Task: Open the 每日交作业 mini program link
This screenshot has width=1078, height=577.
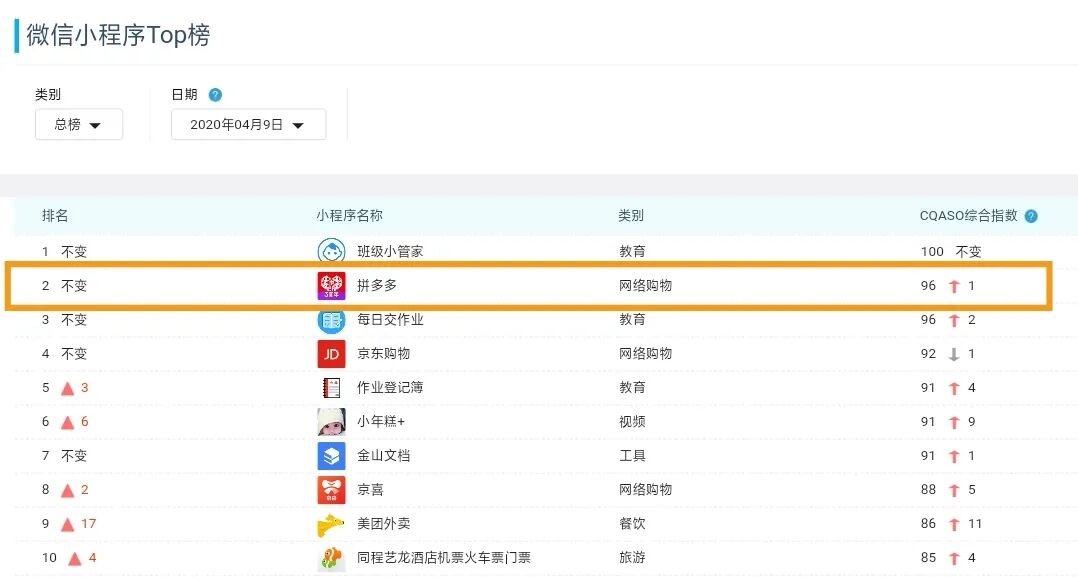Action: [x=390, y=320]
